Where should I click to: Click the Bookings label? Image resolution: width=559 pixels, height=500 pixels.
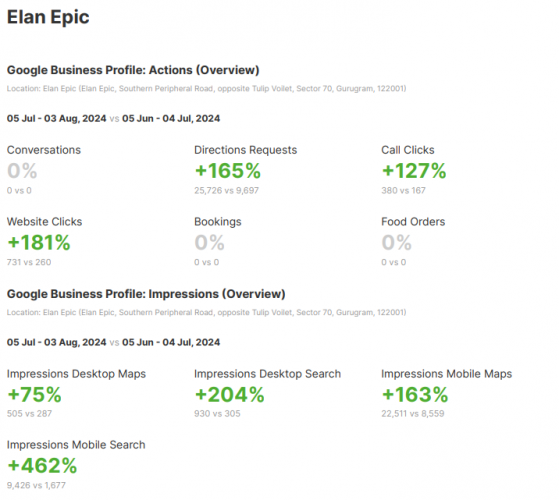tap(218, 222)
